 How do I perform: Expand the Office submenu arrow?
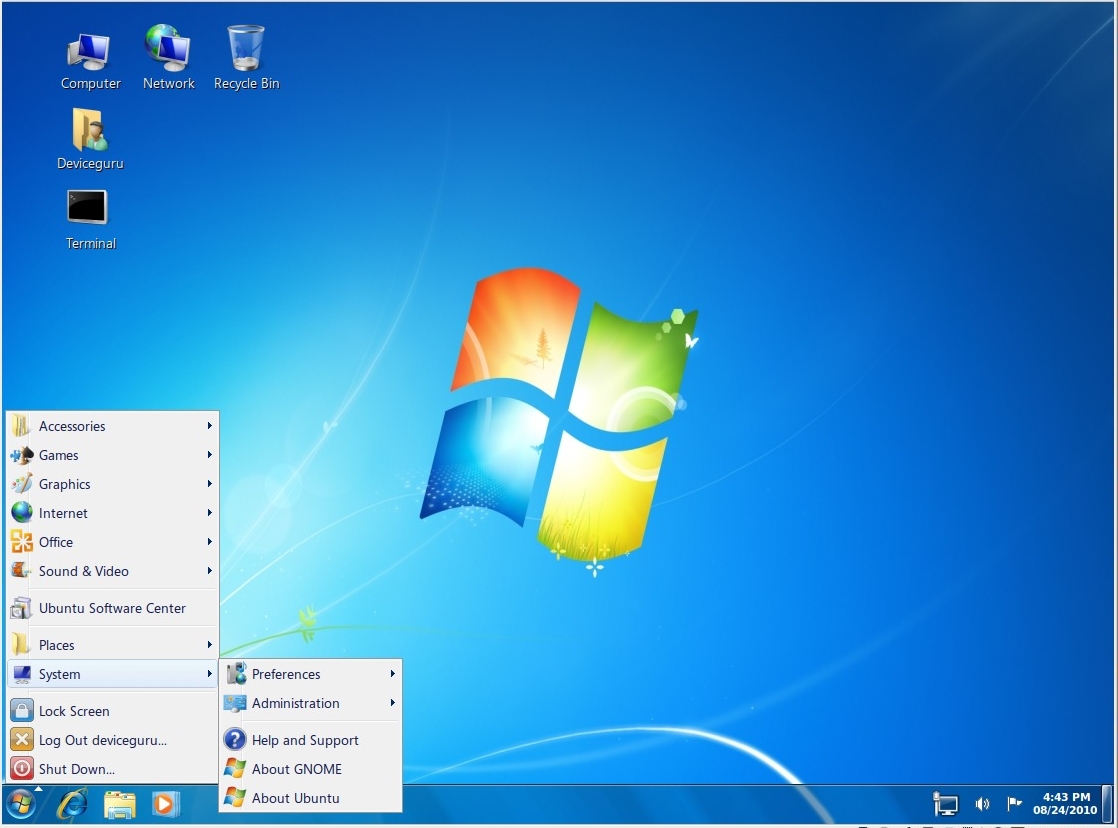click(210, 541)
